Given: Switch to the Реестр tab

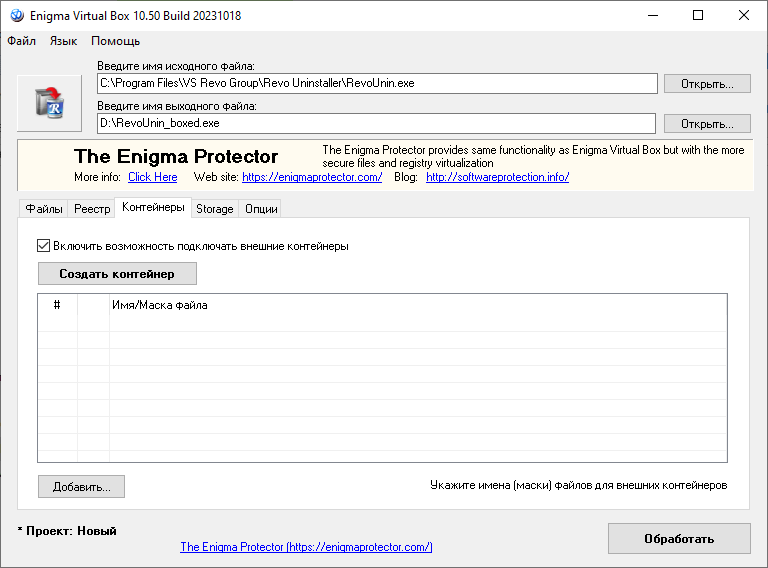Looking at the screenshot, I should pos(92,209).
